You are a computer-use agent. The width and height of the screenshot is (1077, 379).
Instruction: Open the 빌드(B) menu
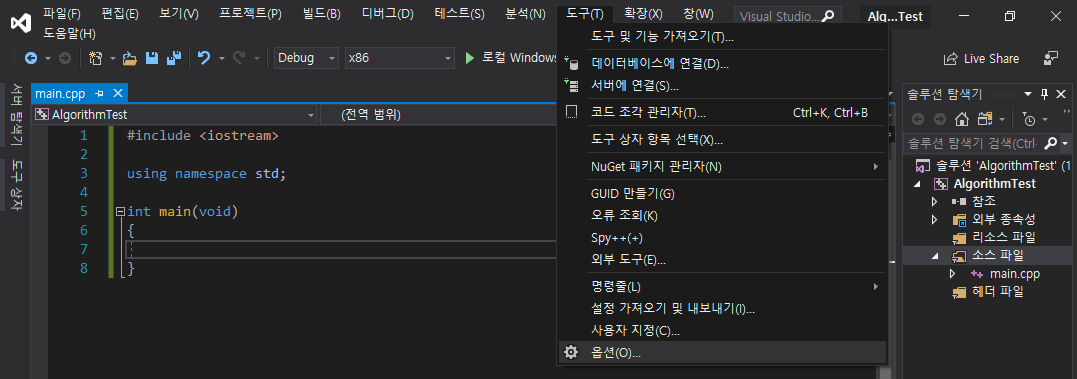pos(321,14)
